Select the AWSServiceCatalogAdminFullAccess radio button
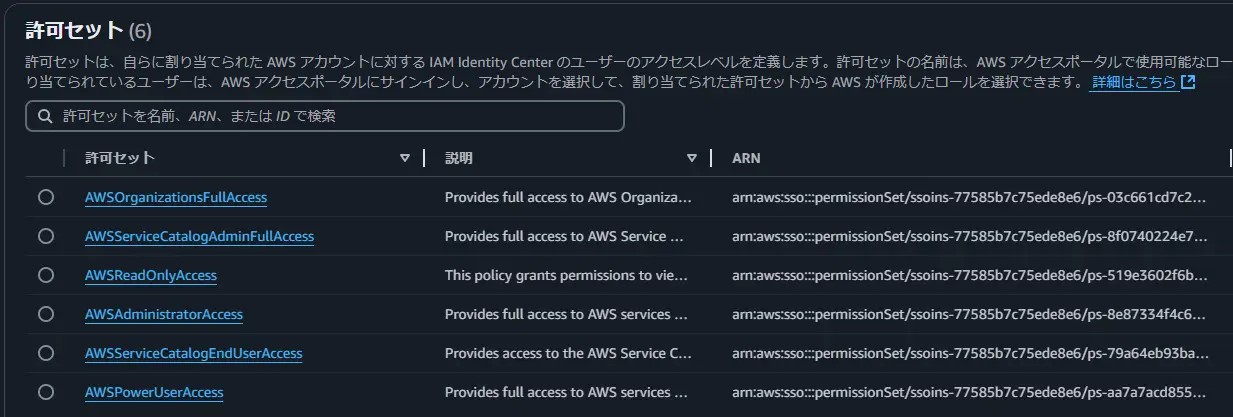Screen dimensions: 1233x417 (x=46, y=236)
